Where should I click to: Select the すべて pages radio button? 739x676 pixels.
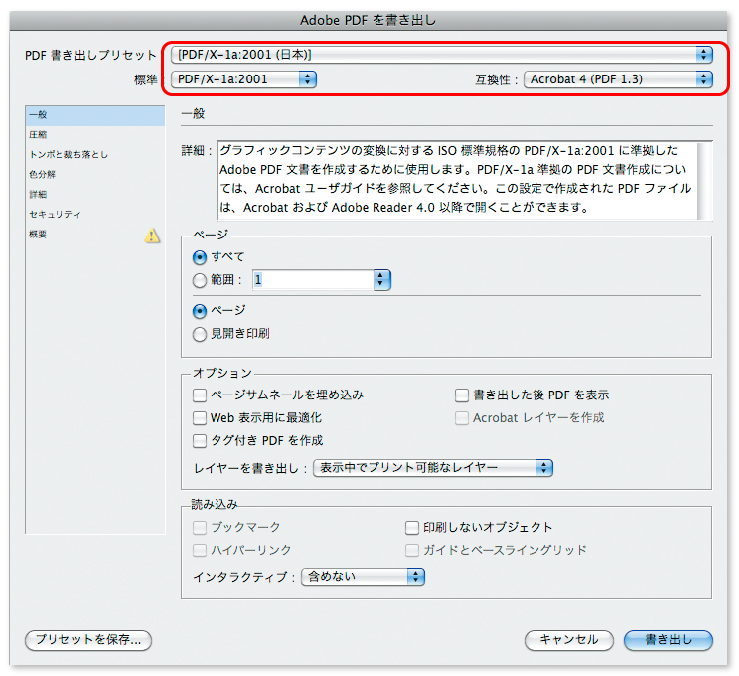click(200, 257)
